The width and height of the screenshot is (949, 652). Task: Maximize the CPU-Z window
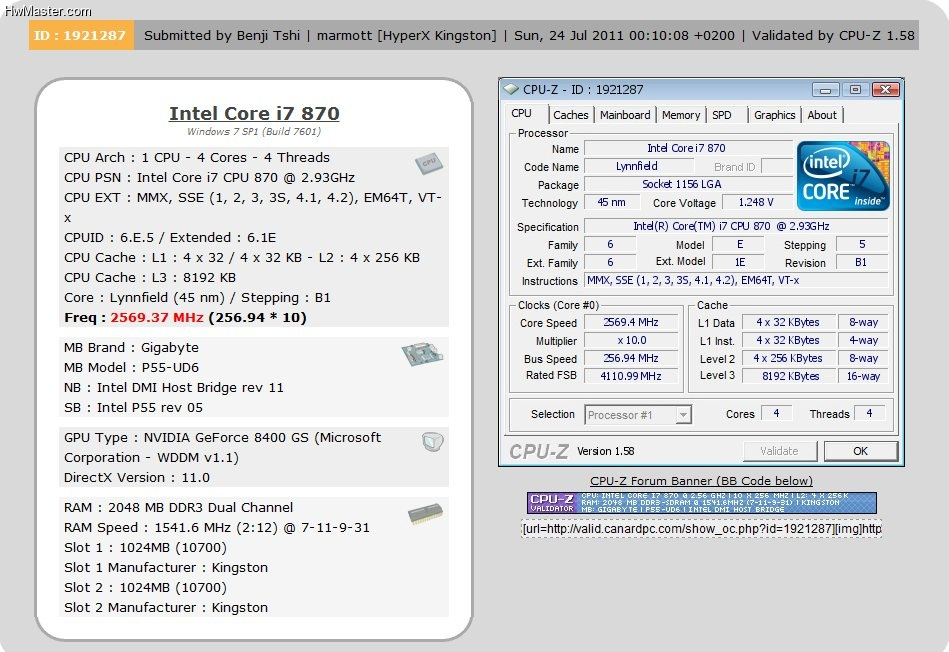point(855,90)
